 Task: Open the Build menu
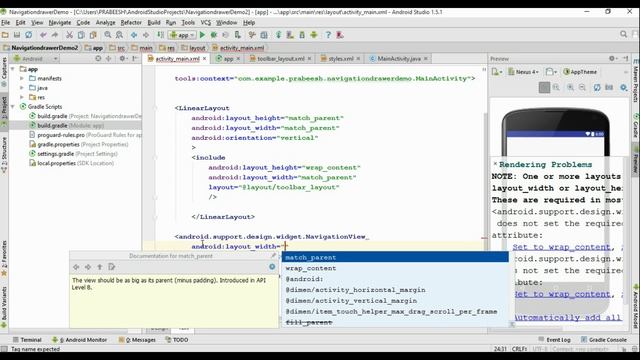[154, 22]
